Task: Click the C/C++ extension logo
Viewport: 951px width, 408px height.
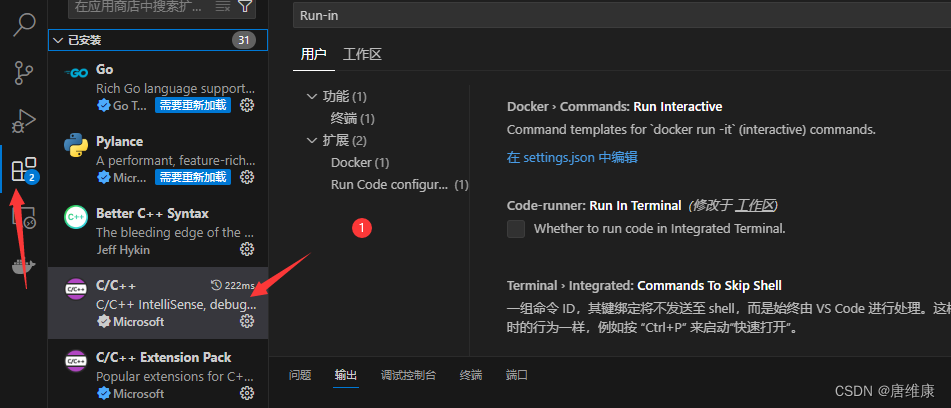Action: point(76,289)
